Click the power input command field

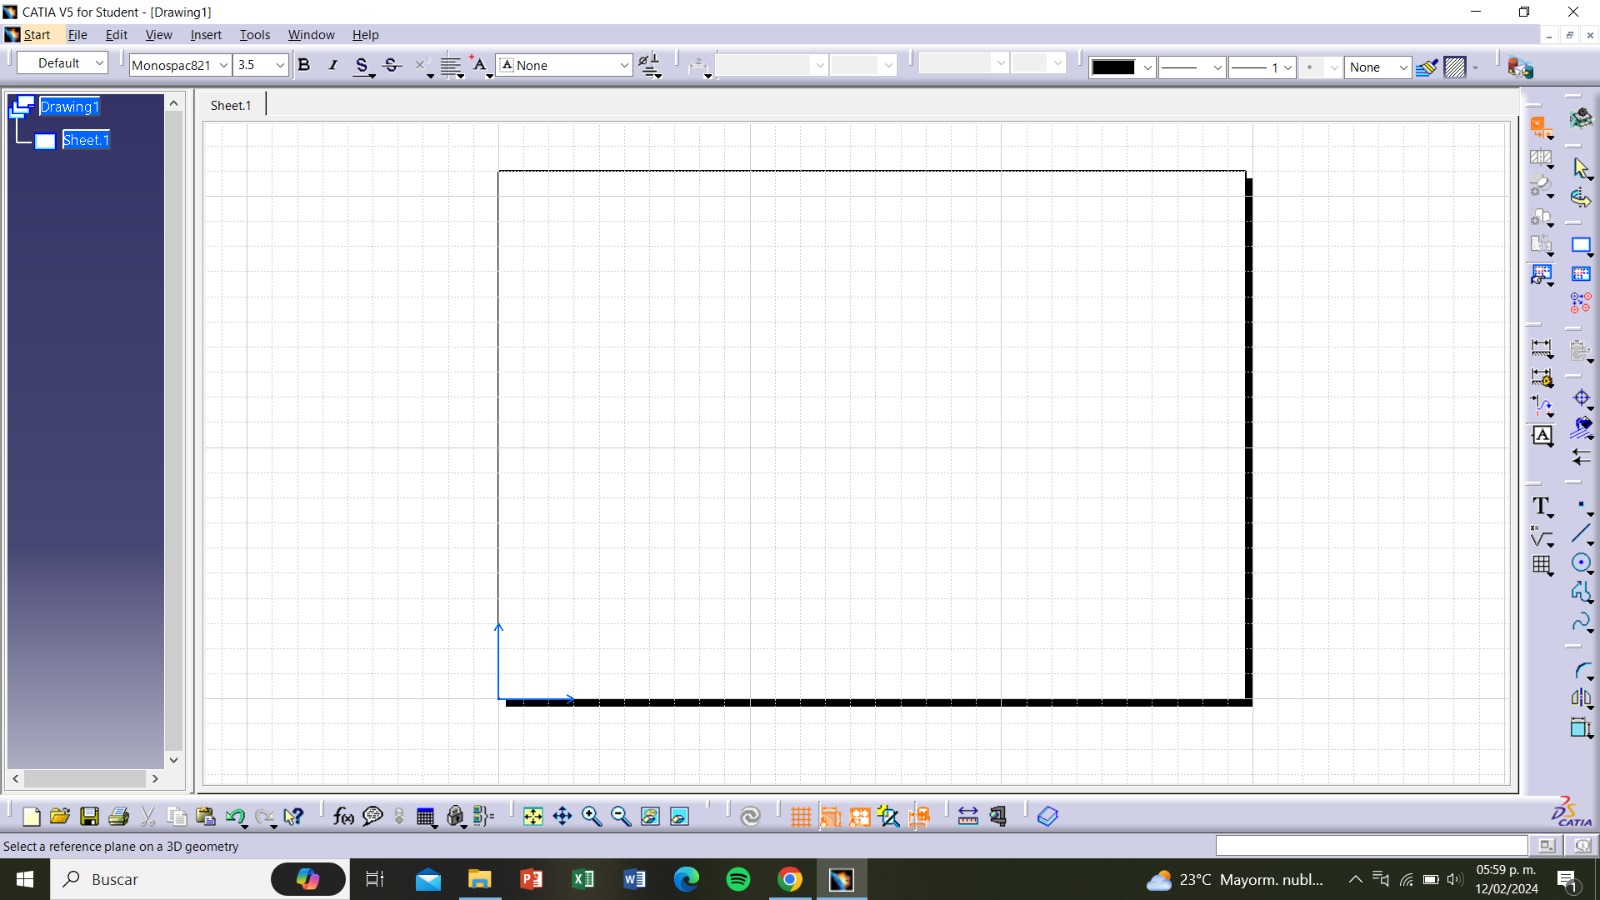click(x=1371, y=846)
